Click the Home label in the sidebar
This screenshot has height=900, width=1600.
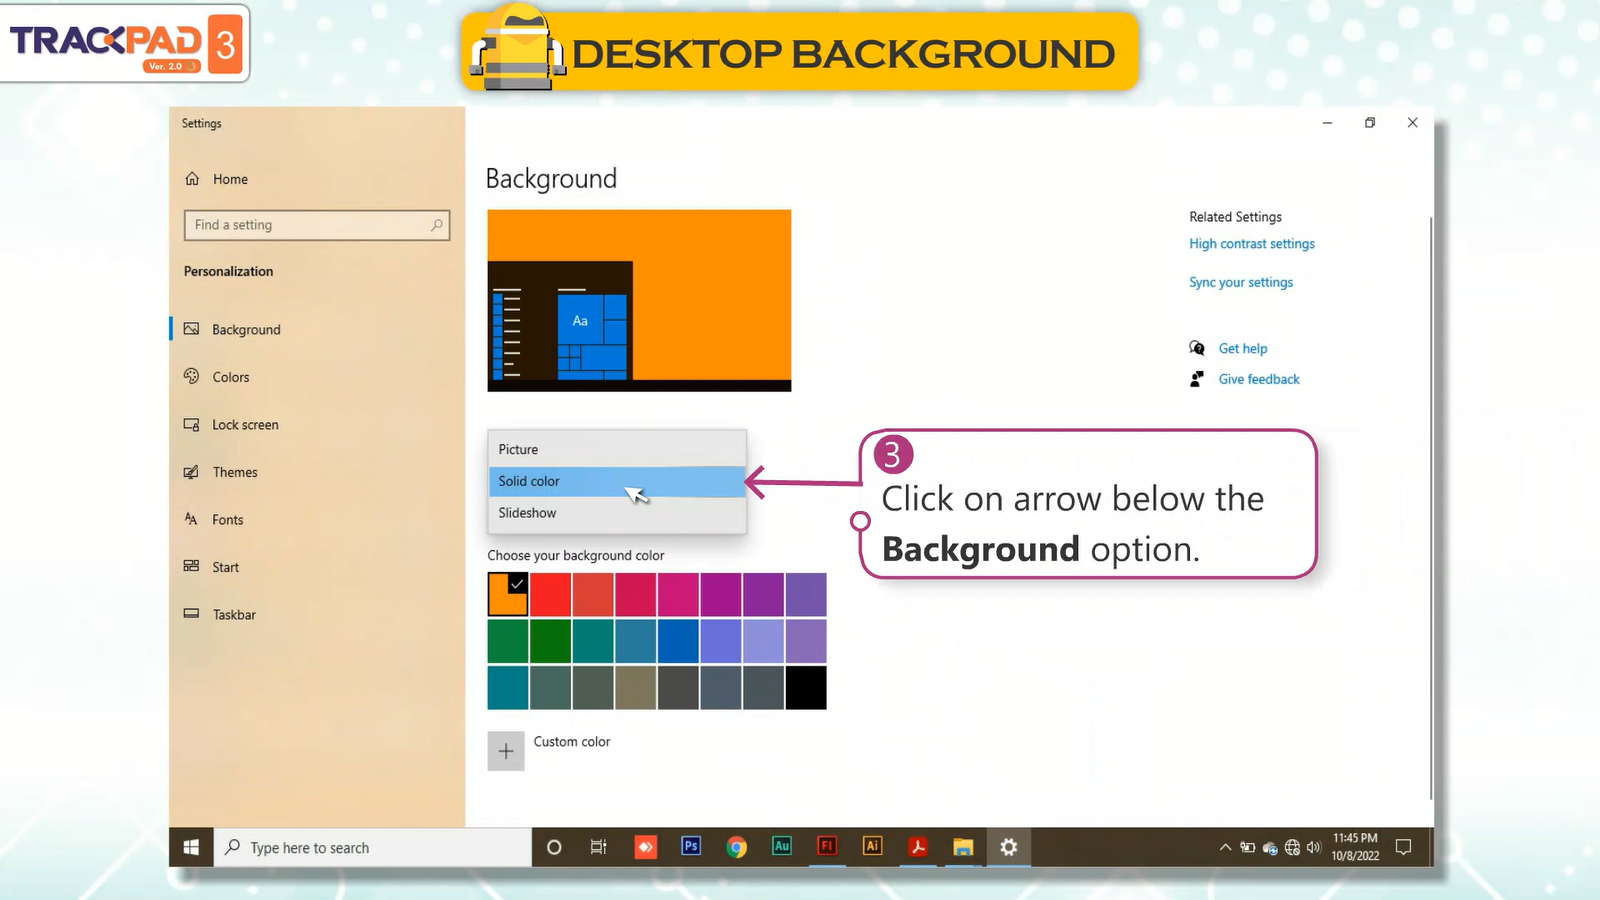point(230,179)
